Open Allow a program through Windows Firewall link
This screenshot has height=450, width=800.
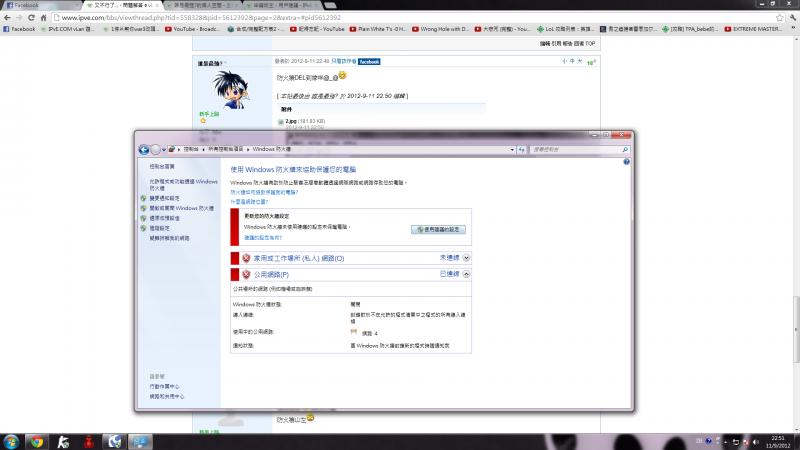(183, 185)
